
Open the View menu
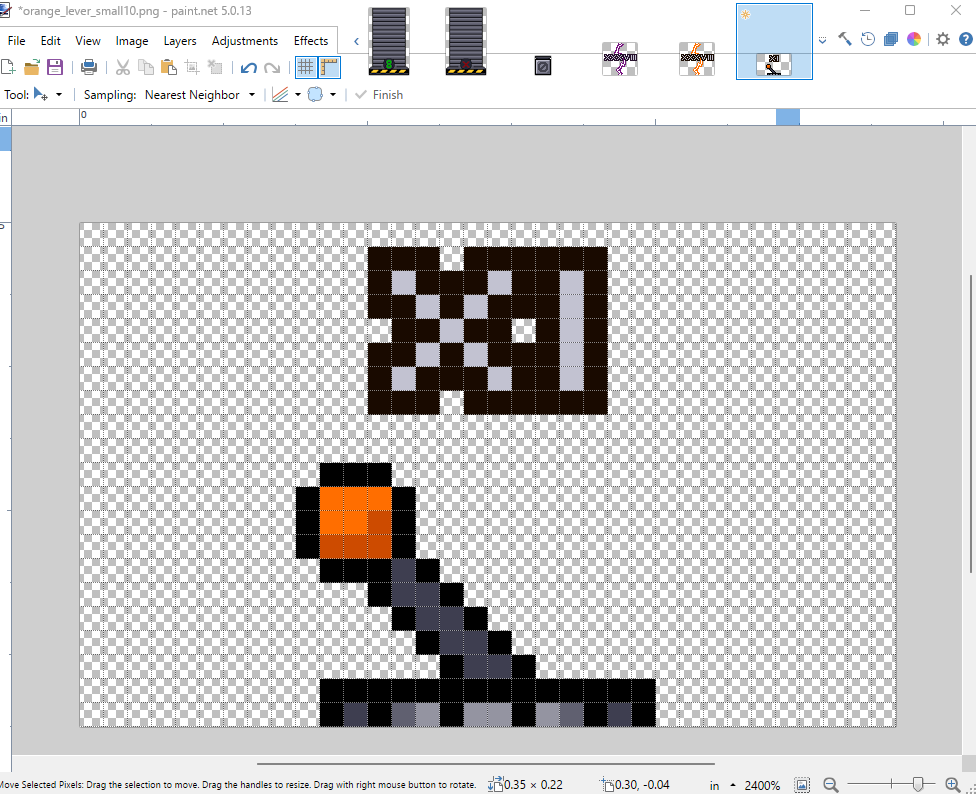pyautogui.click(x=88, y=40)
